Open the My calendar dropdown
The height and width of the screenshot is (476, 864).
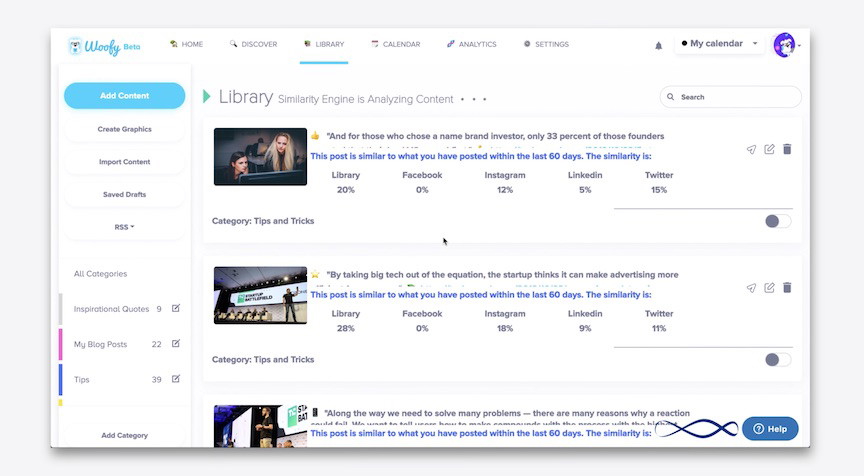click(x=719, y=44)
